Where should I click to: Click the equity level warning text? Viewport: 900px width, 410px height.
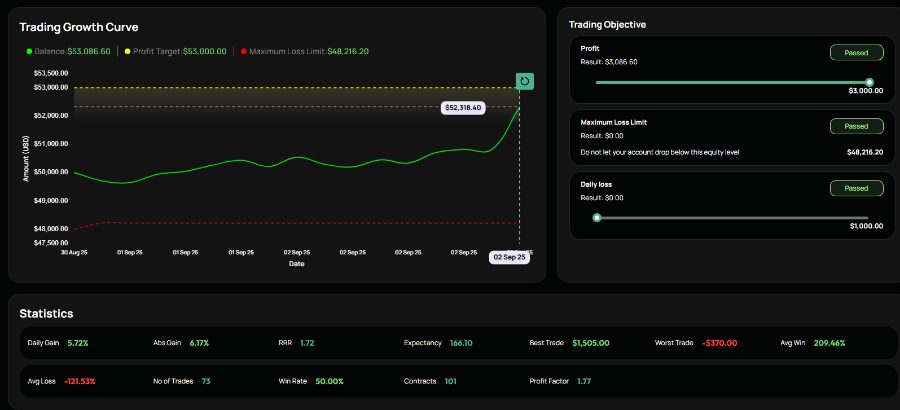(660, 153)
